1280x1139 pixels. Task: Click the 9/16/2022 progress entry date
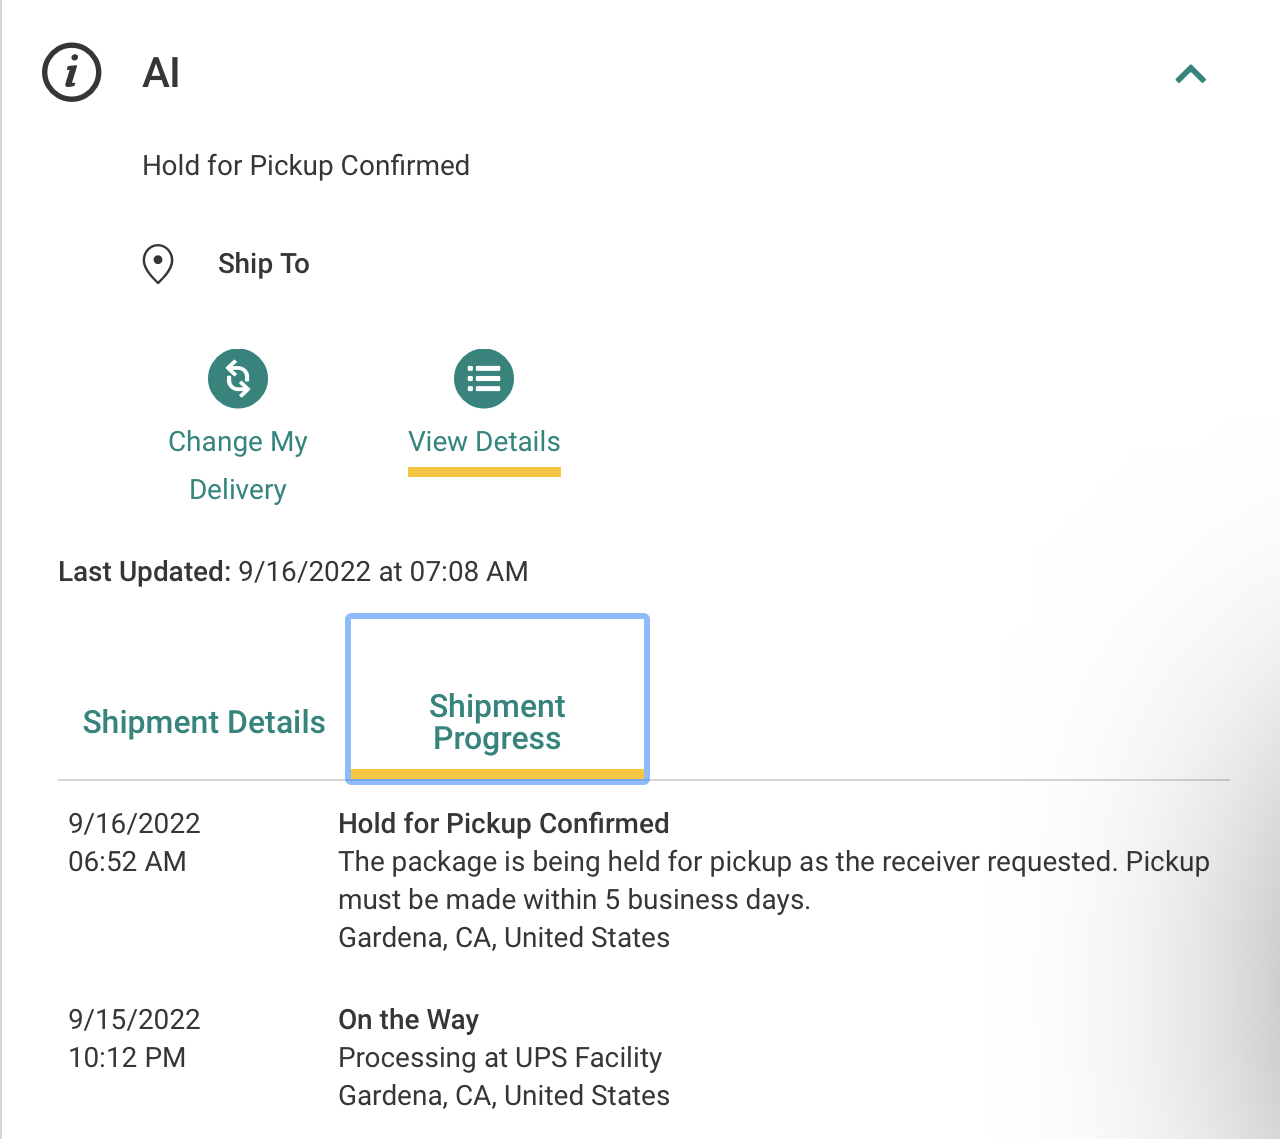click(134, 824)
